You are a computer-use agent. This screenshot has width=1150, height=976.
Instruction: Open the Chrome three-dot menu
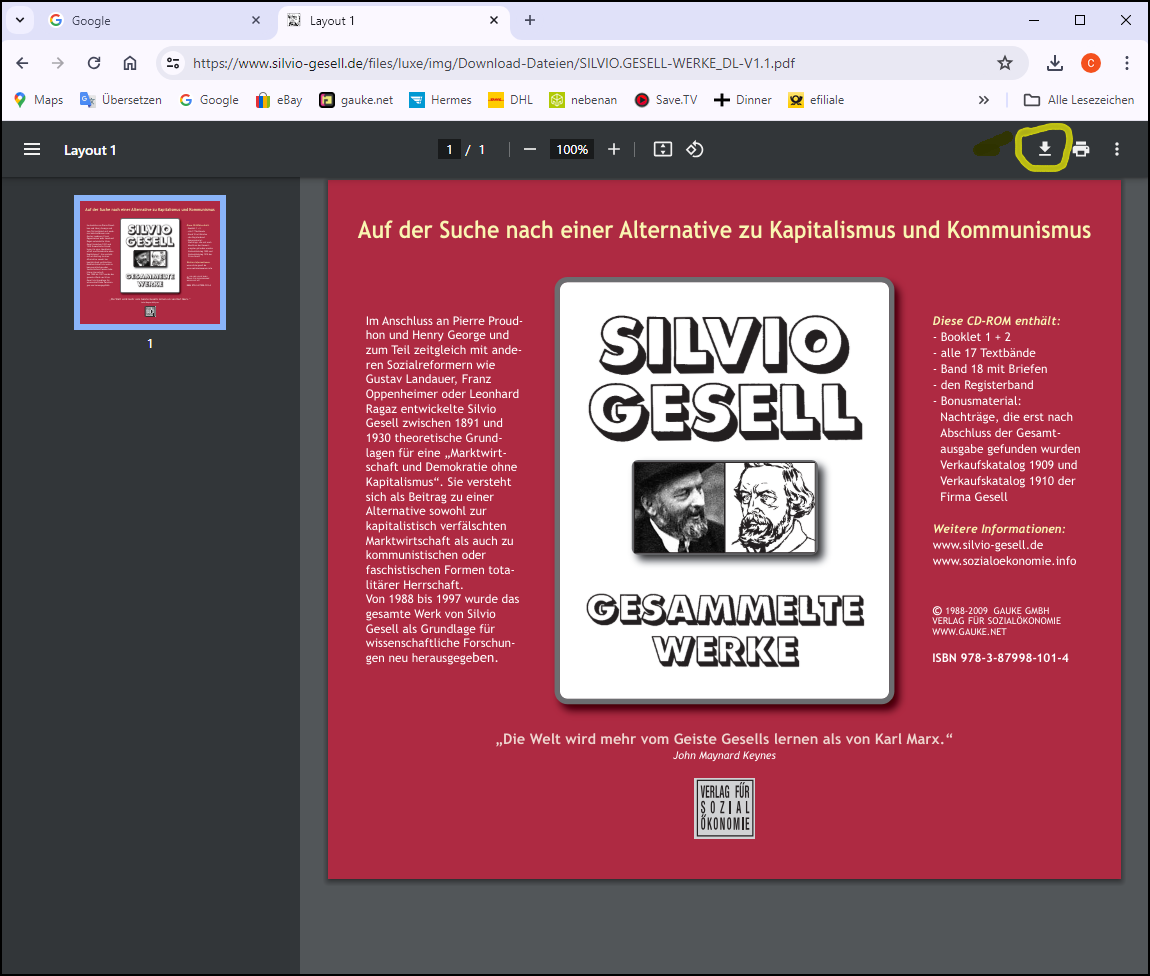coord(1127,63)
